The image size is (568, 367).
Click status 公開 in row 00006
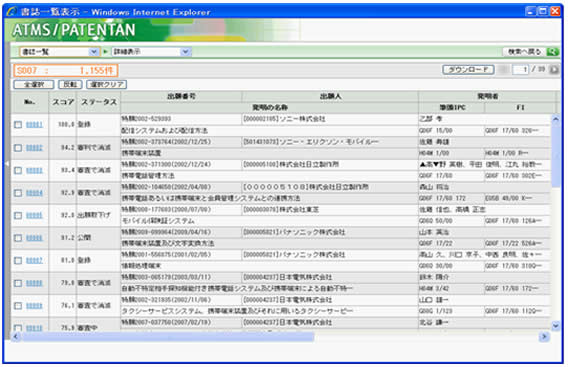click(84, 238)
